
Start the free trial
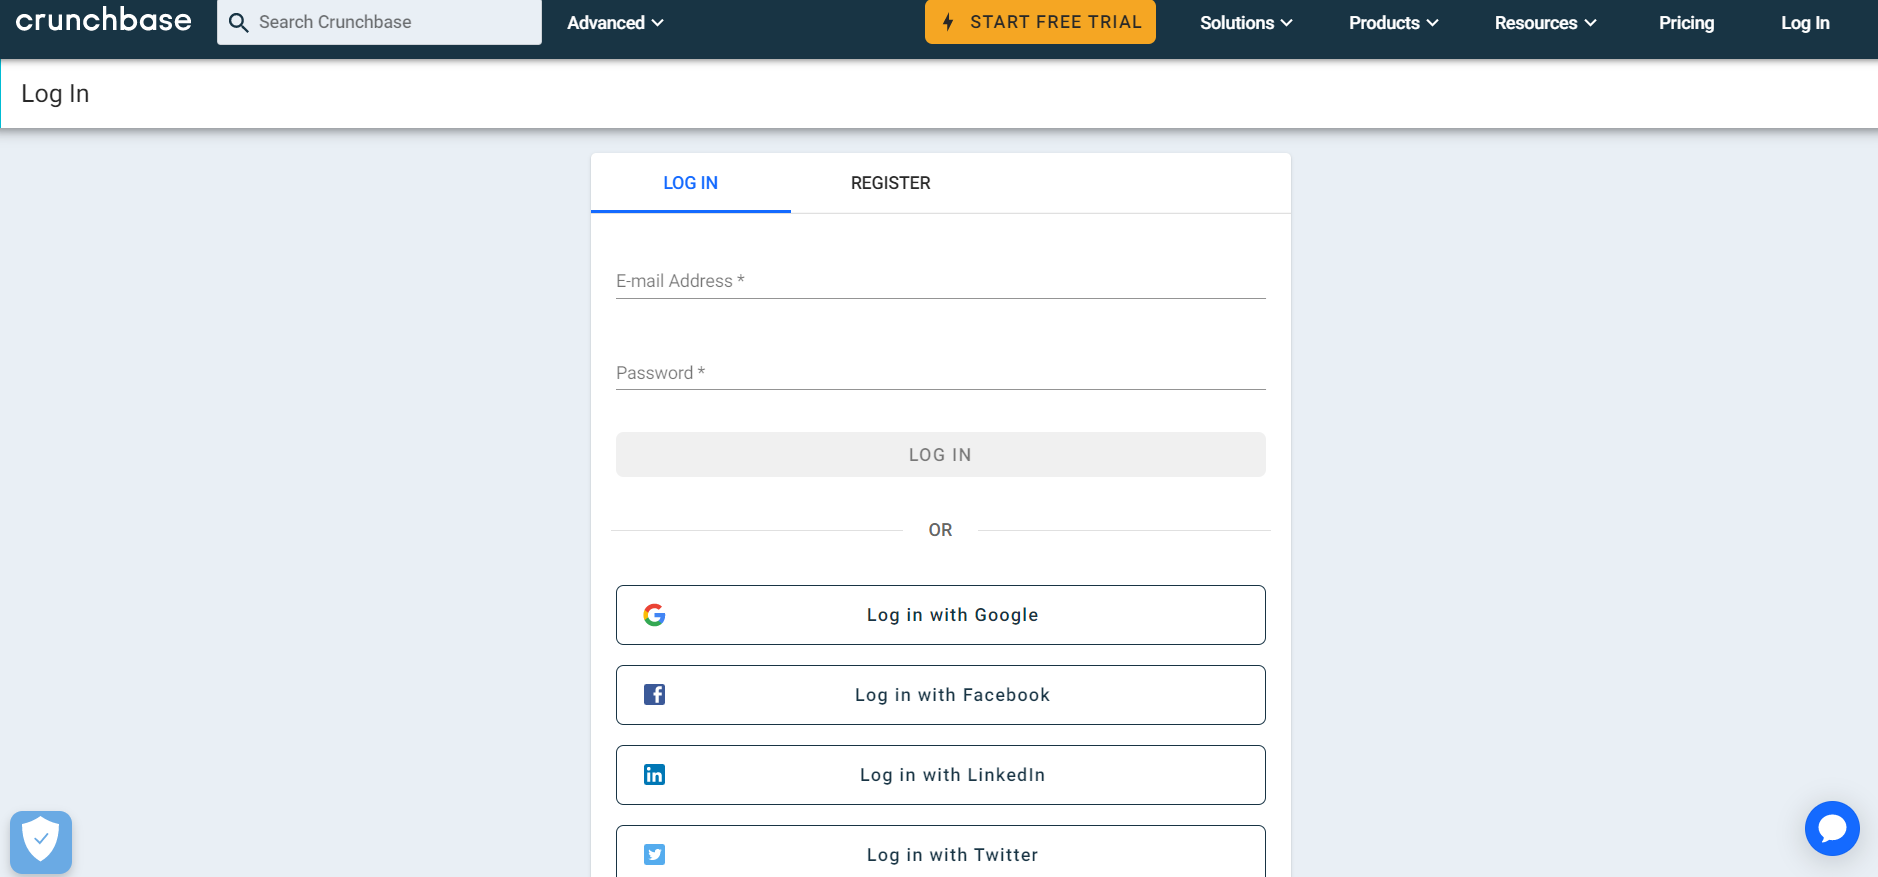point(1040,22)
